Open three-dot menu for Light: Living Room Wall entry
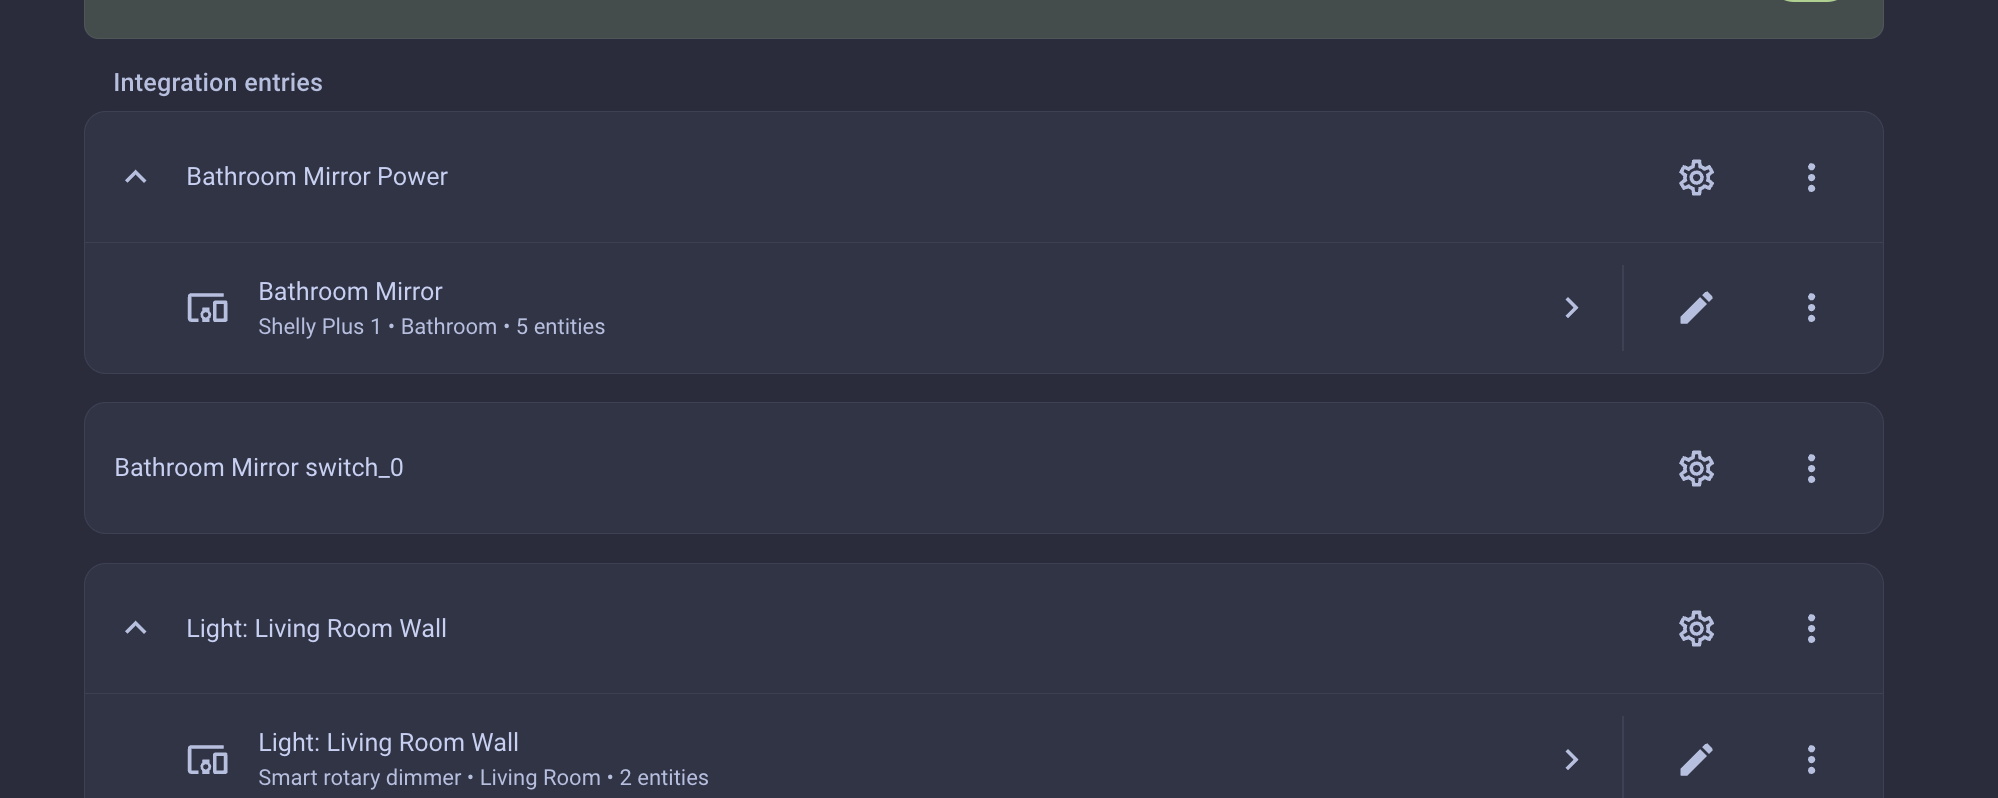 (x=1811, y=629)
